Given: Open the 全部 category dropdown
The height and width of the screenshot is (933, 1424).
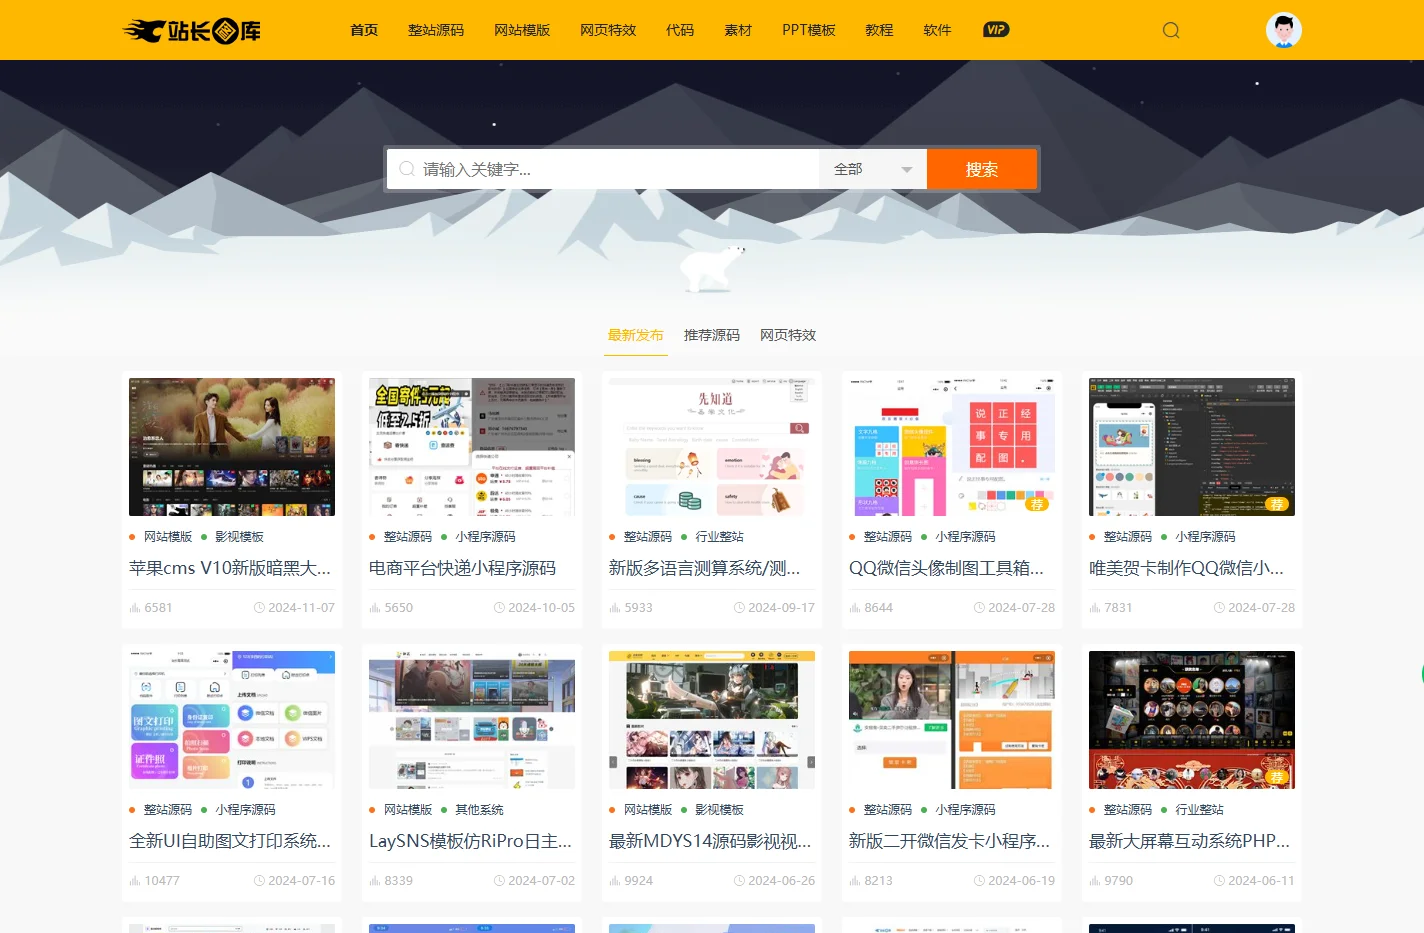Looking at the screenshot, I should [873, 169].
